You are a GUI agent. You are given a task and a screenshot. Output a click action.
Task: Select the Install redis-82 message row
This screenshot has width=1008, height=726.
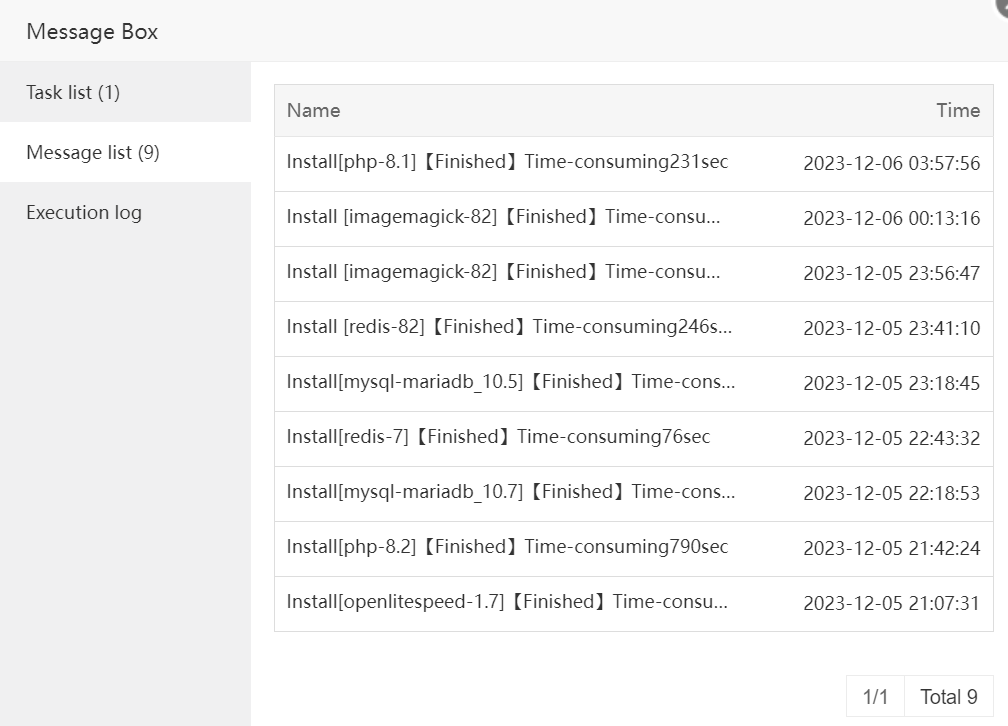pos(509,327)
